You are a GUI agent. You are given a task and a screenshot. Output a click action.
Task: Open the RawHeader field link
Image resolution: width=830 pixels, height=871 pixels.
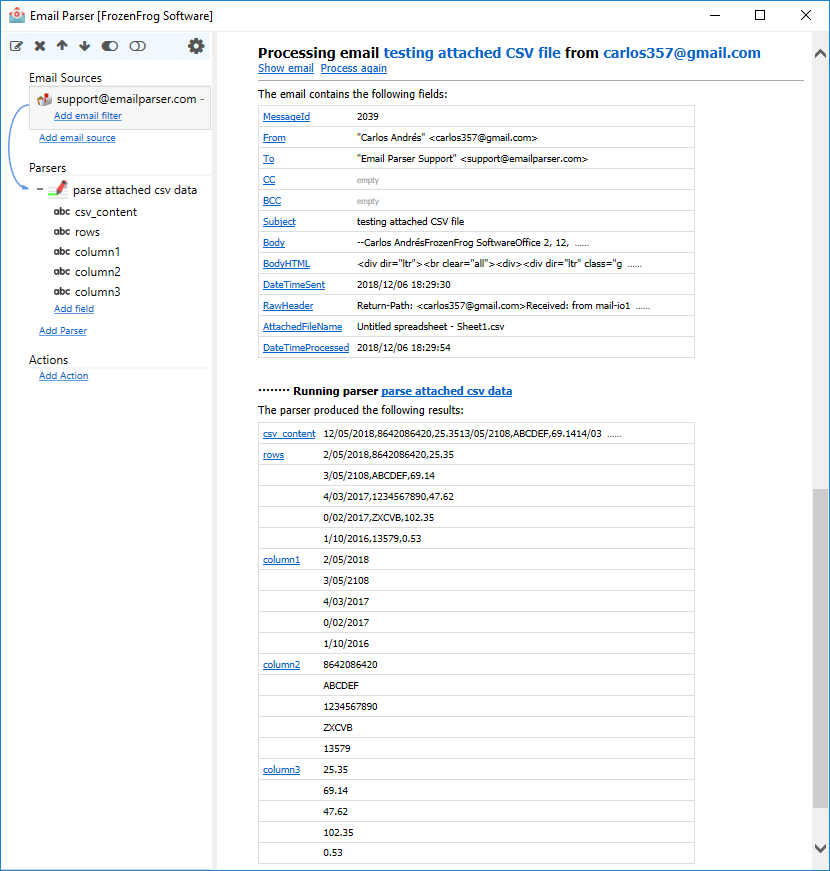(x=288, y=306)
